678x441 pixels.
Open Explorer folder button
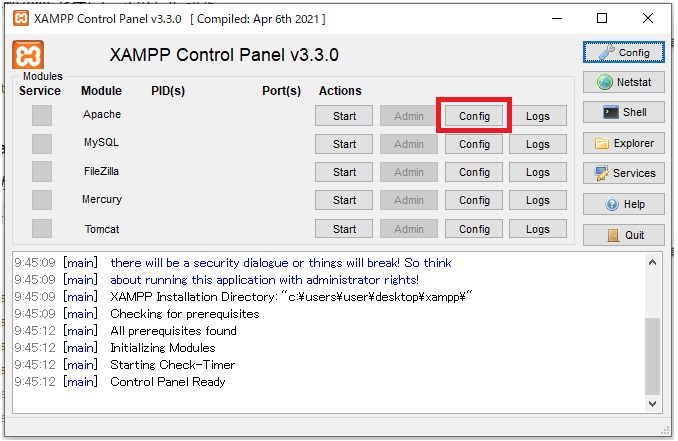(623, 143)
